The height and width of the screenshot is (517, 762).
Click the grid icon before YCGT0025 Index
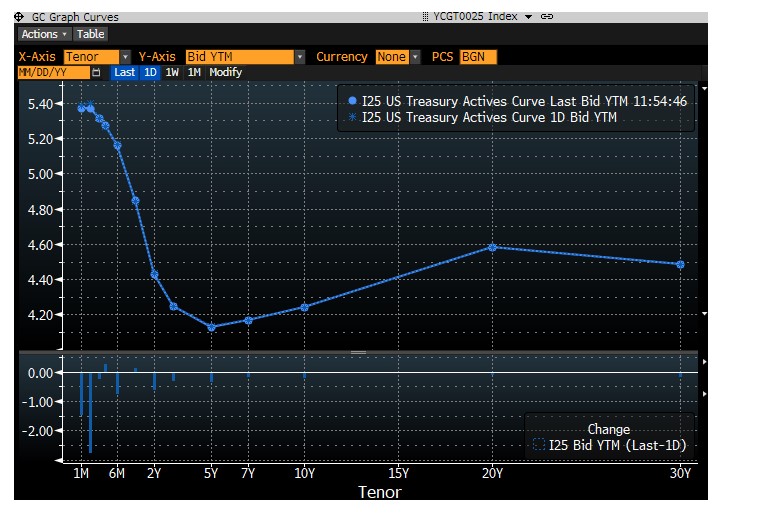[425, 17]
